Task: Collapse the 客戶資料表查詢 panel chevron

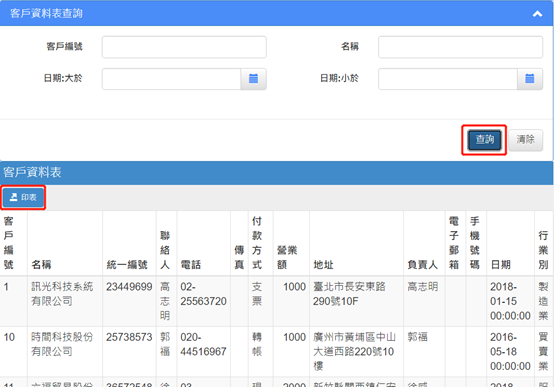Action: click(537, 13)
